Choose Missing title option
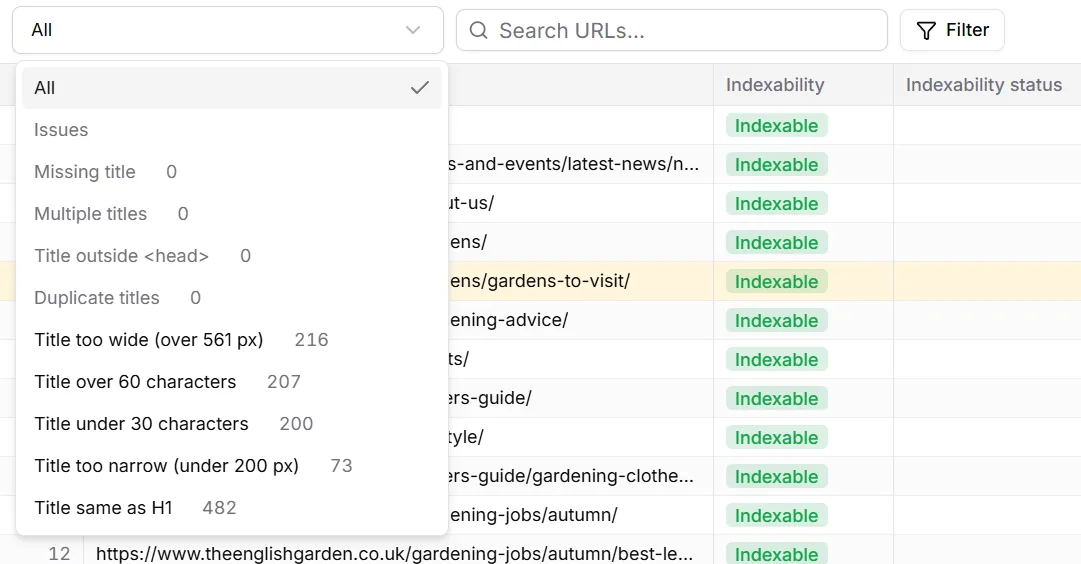 tap(232, 172)
